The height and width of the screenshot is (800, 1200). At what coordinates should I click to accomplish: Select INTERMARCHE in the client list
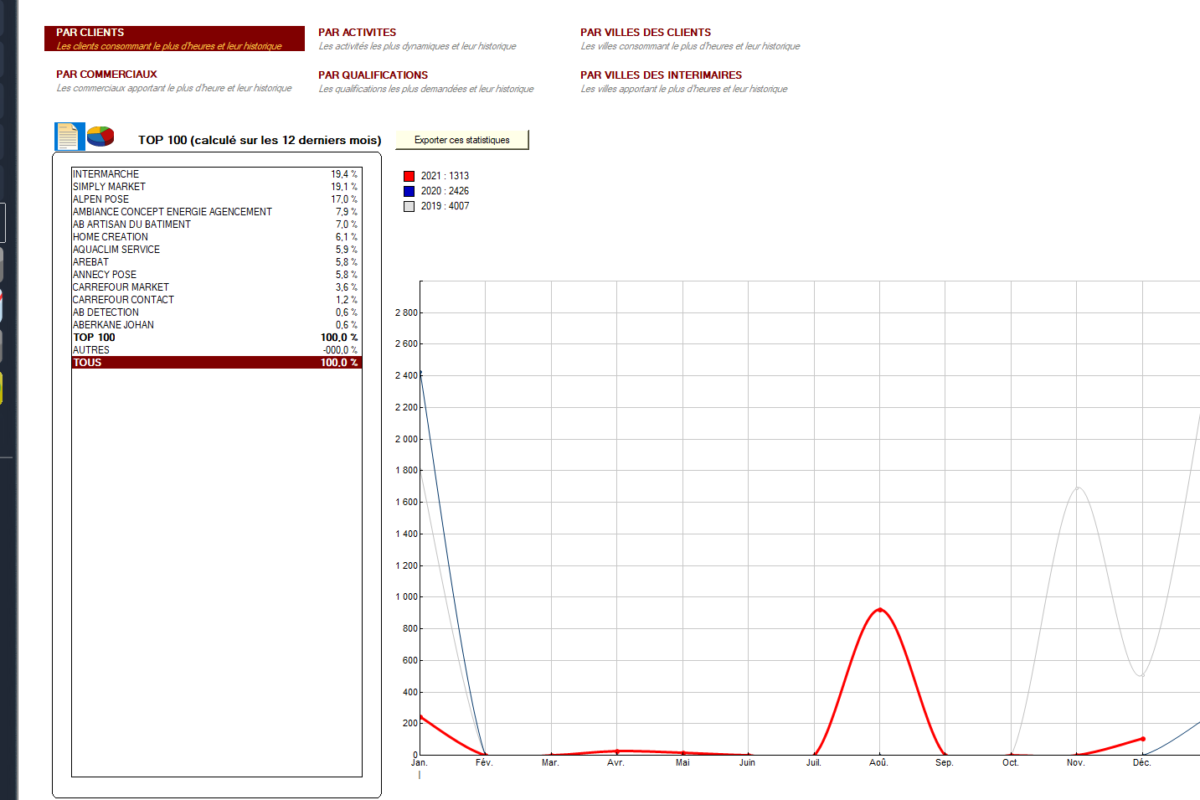pyautogui.click(x=106, y=174)
